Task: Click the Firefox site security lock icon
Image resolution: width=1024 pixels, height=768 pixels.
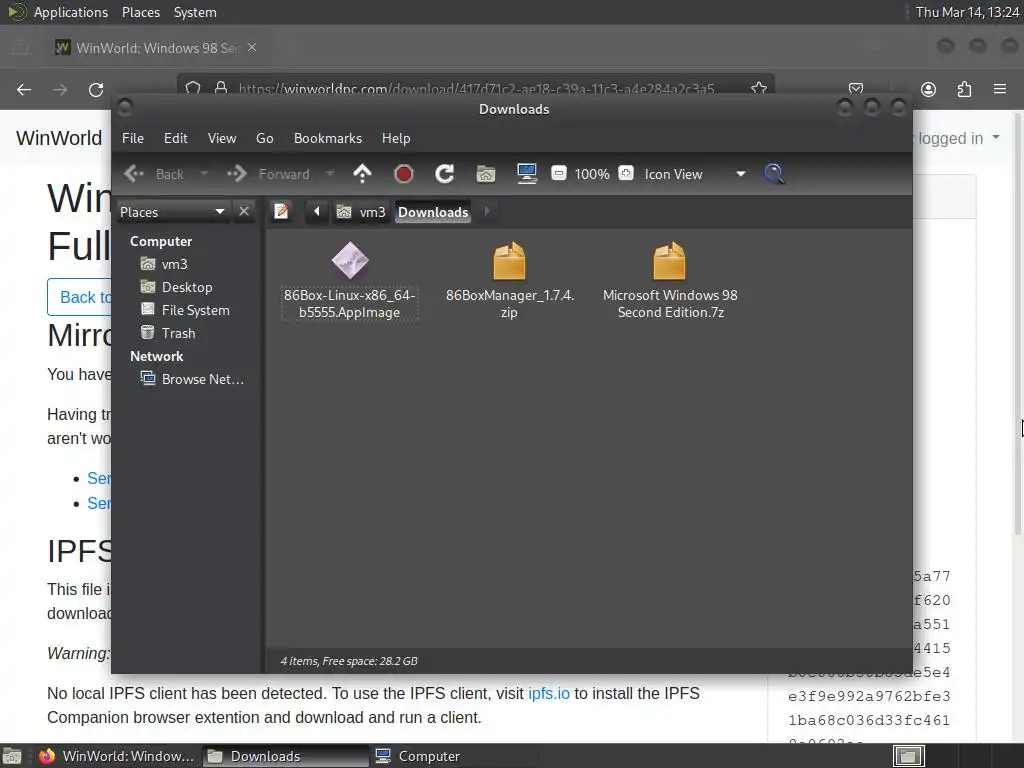Action: (x=221, y=88)
